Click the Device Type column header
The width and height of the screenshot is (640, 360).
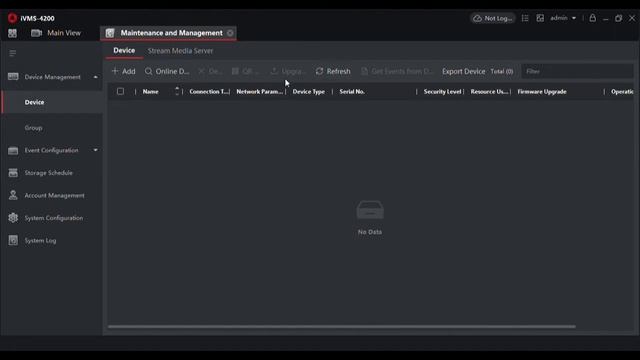point(309,92)
